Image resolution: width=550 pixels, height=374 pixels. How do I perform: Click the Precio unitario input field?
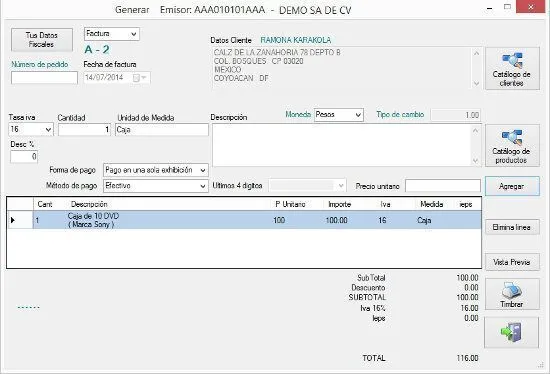click(443, 186)
